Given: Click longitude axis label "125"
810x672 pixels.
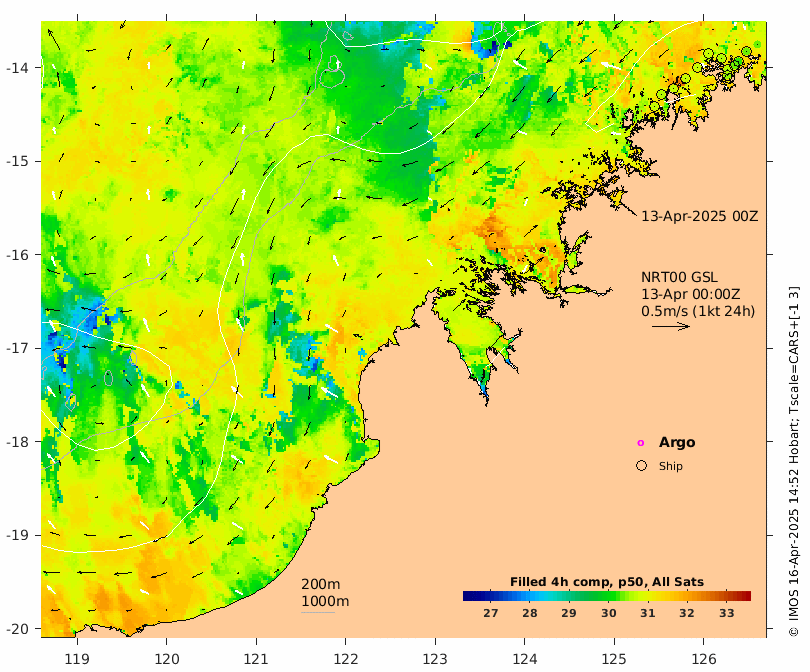Looking at the screenshot, I should 614,659.
